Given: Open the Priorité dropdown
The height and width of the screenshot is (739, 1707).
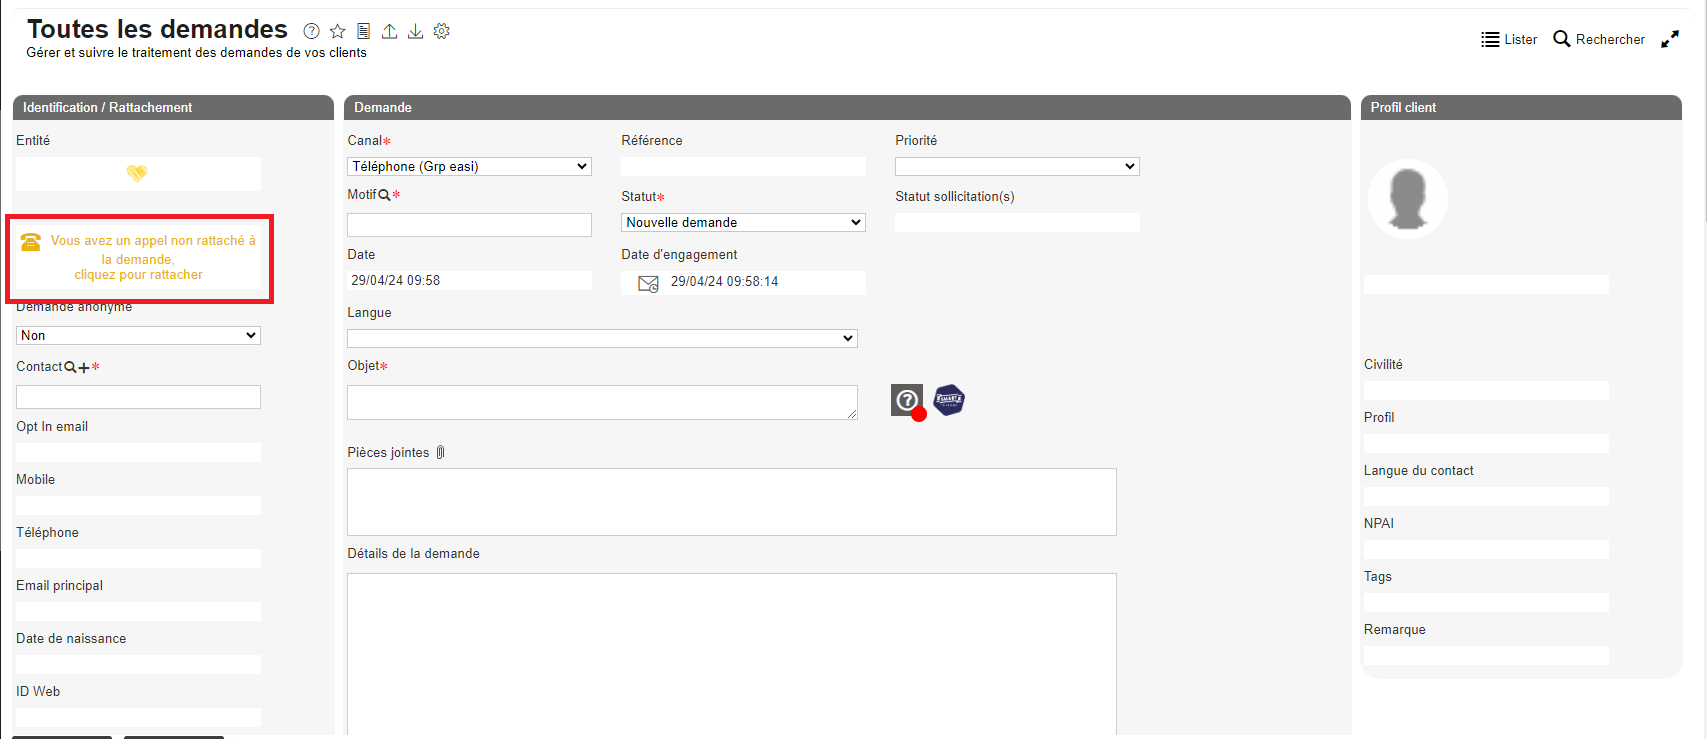Looking at the screenshot, I should tap(1017, 167).
